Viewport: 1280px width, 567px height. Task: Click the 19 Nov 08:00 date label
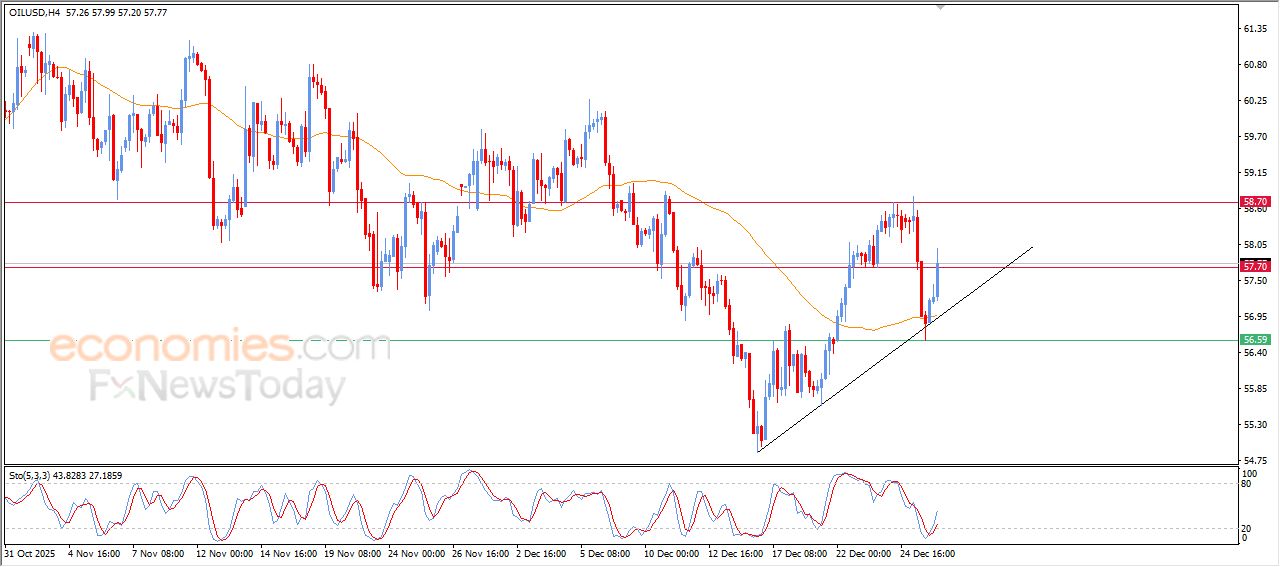click(x=353, y=552)
